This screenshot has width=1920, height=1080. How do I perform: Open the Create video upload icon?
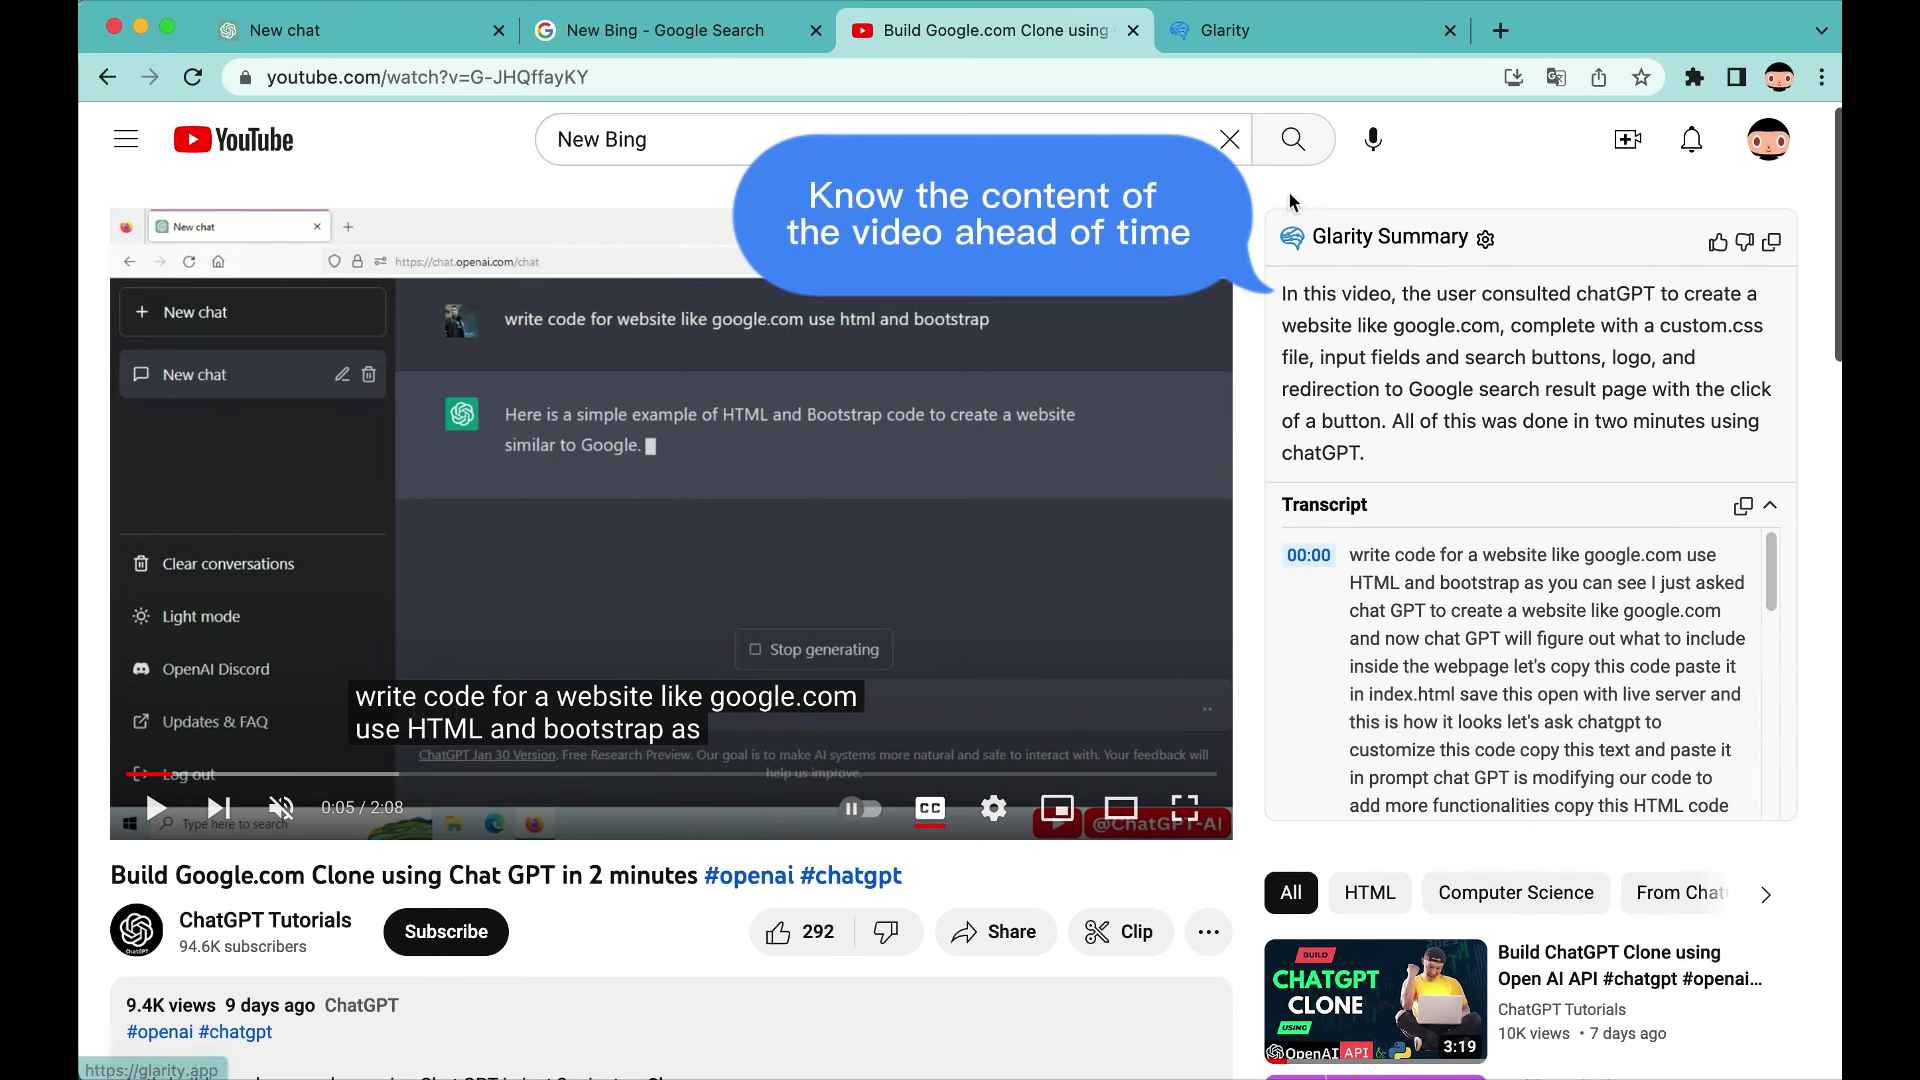[x=1627, y=139]
